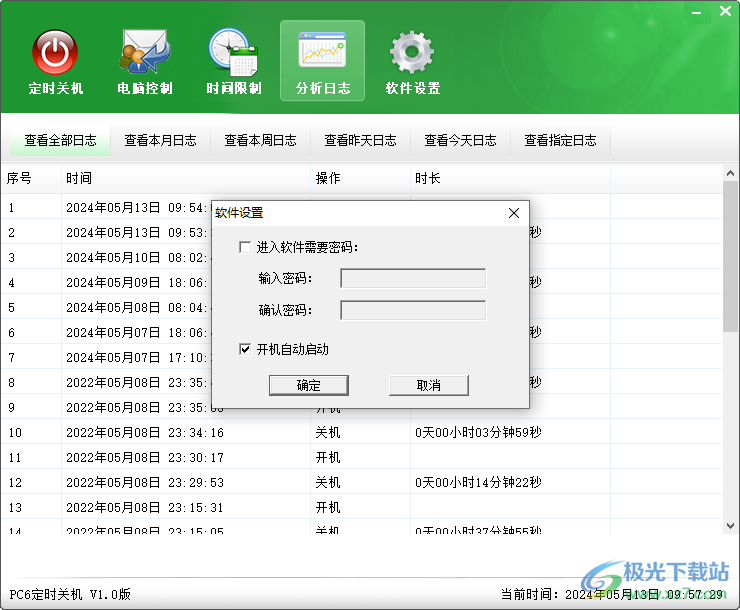Cancel dialog with 取消 button
740x610 pixels.
(x=429, y=385)
